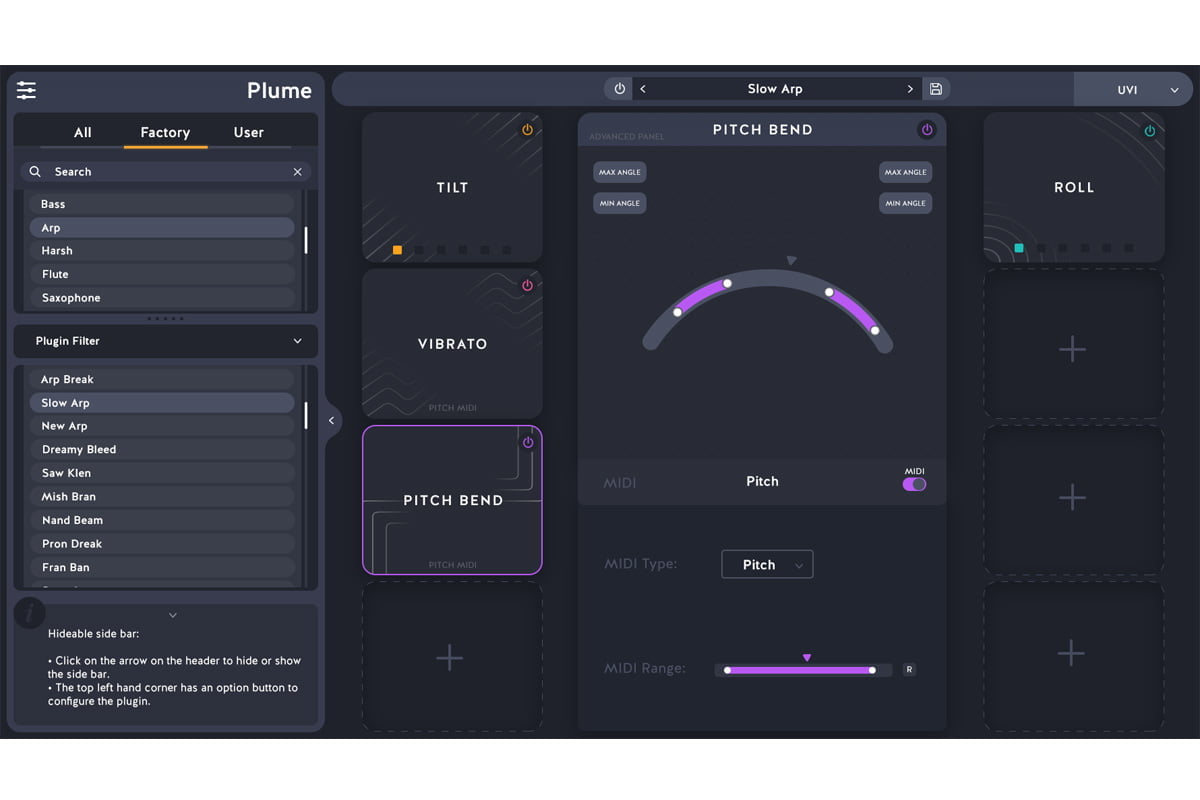The image size is (1200, 800).
Task: Toggle the ROLL module power
Action: tap(1149, 131)
